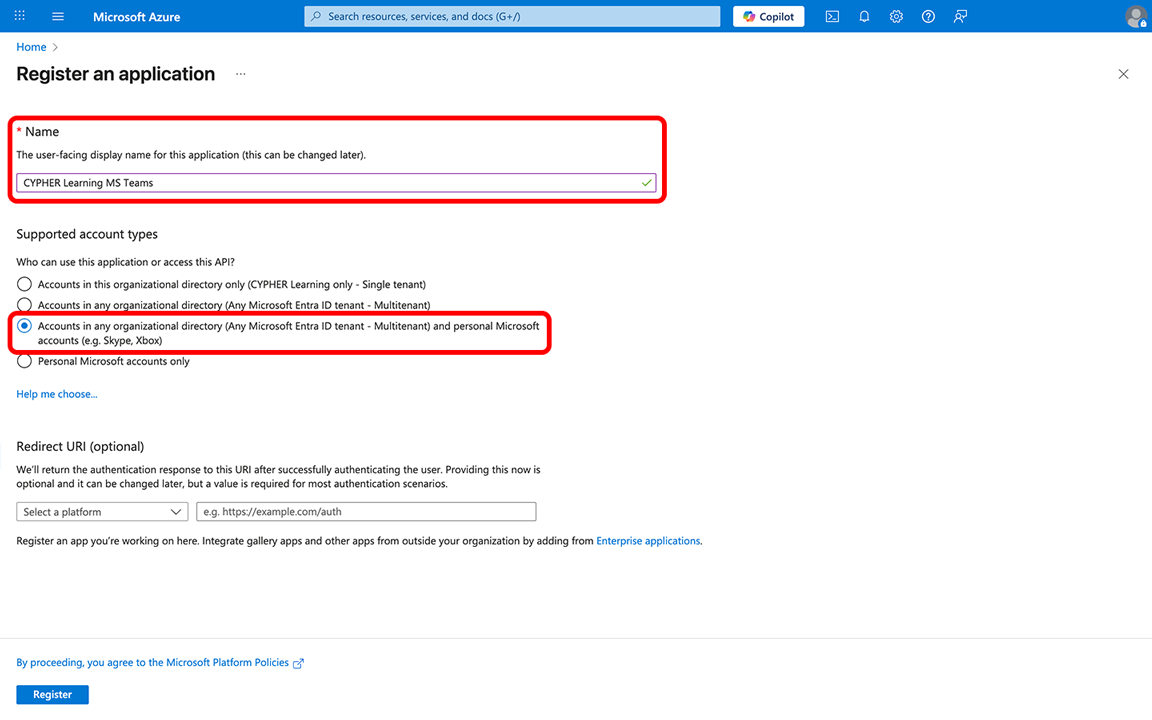The width and height of the screenshot is (1152, 720).
Task: Open the Enterprise applications link
Action: tap(648, 541)
